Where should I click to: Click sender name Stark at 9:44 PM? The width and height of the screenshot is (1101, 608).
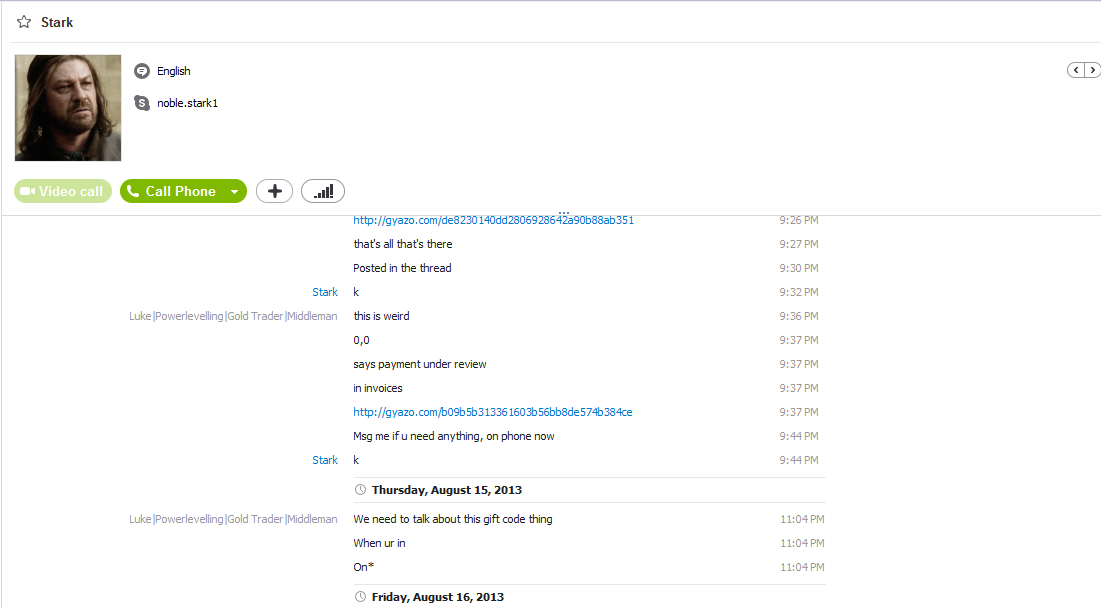[325, 460]
